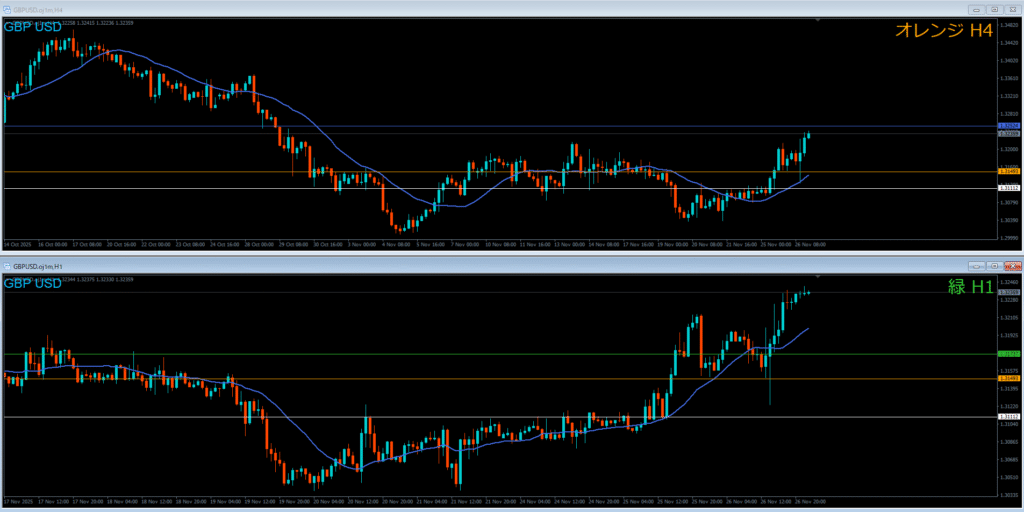Viewport: 1024px width, 512px height.
Task: Click the 26 Nov 20:00 label on H1 time axis
Action: pos(810,502)
